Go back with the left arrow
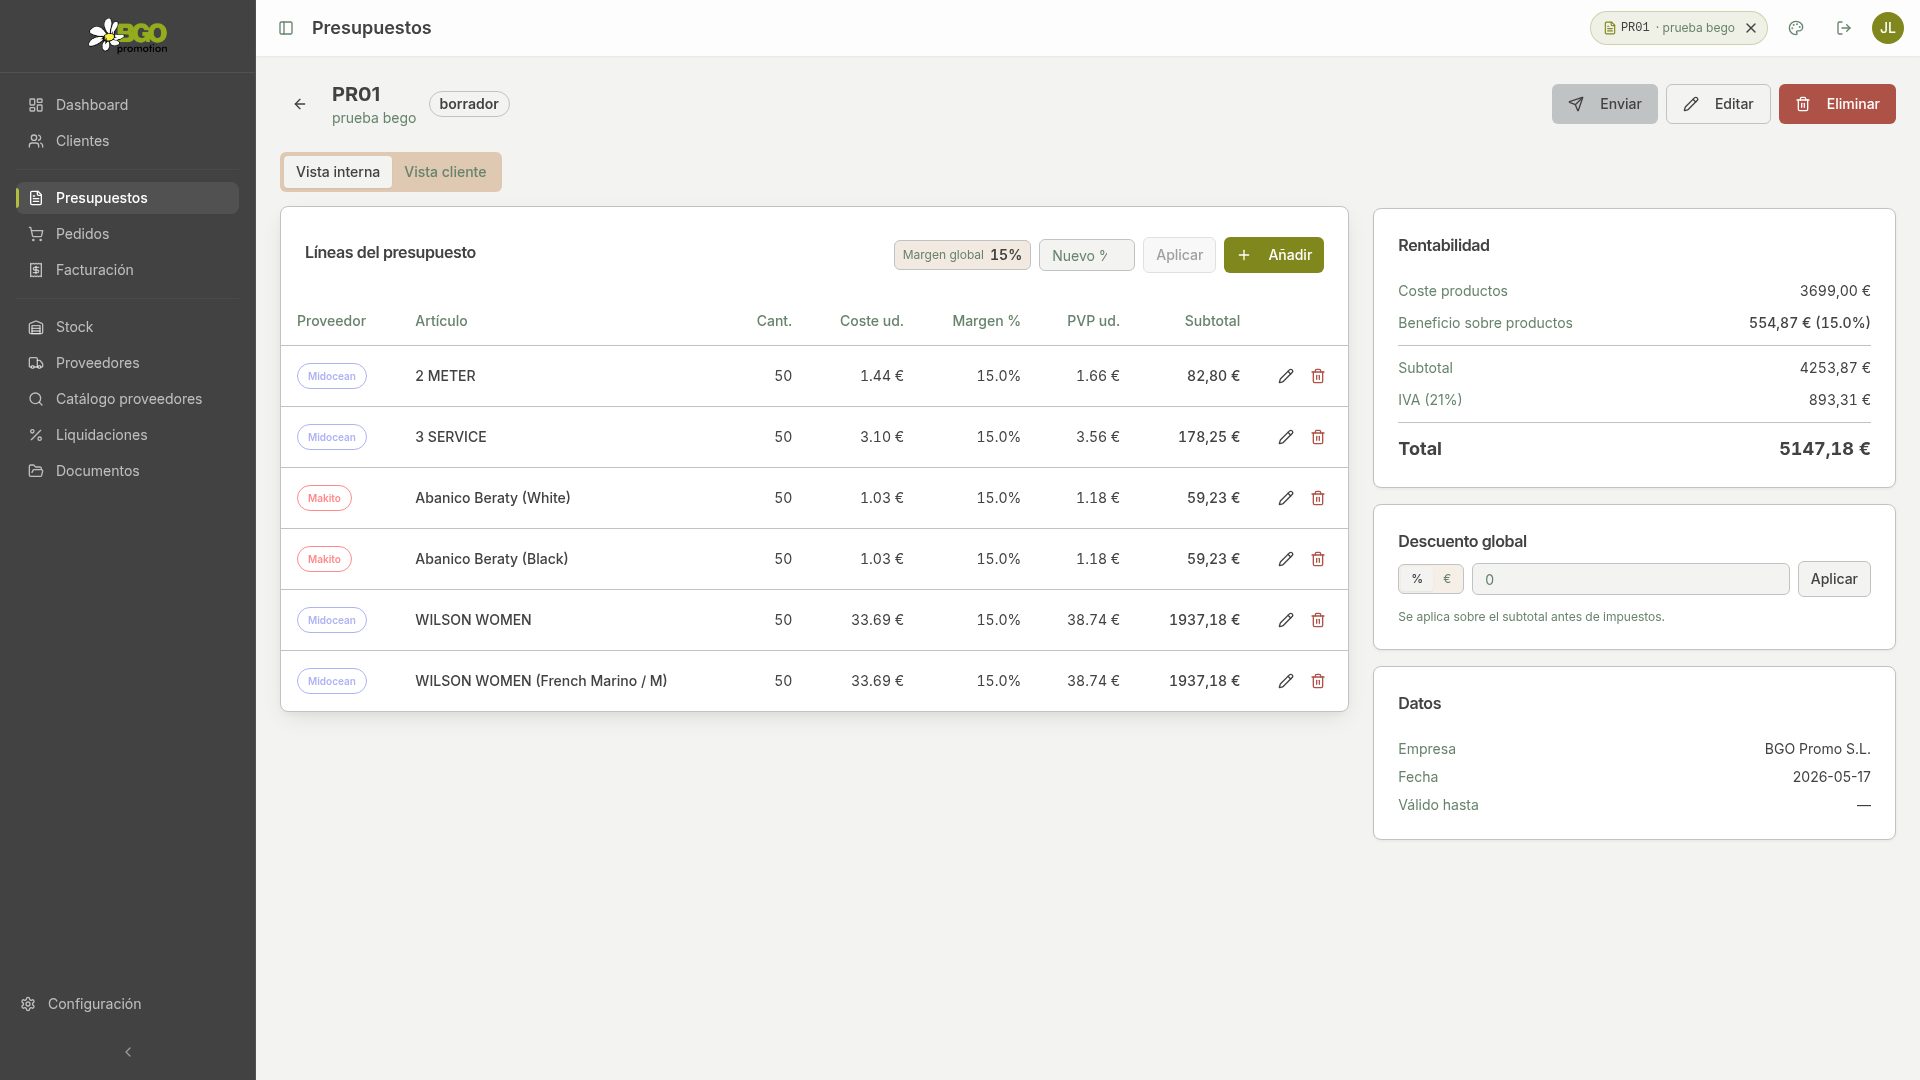The height and width of the screenshot is (1080, 1920). [300, 104]
